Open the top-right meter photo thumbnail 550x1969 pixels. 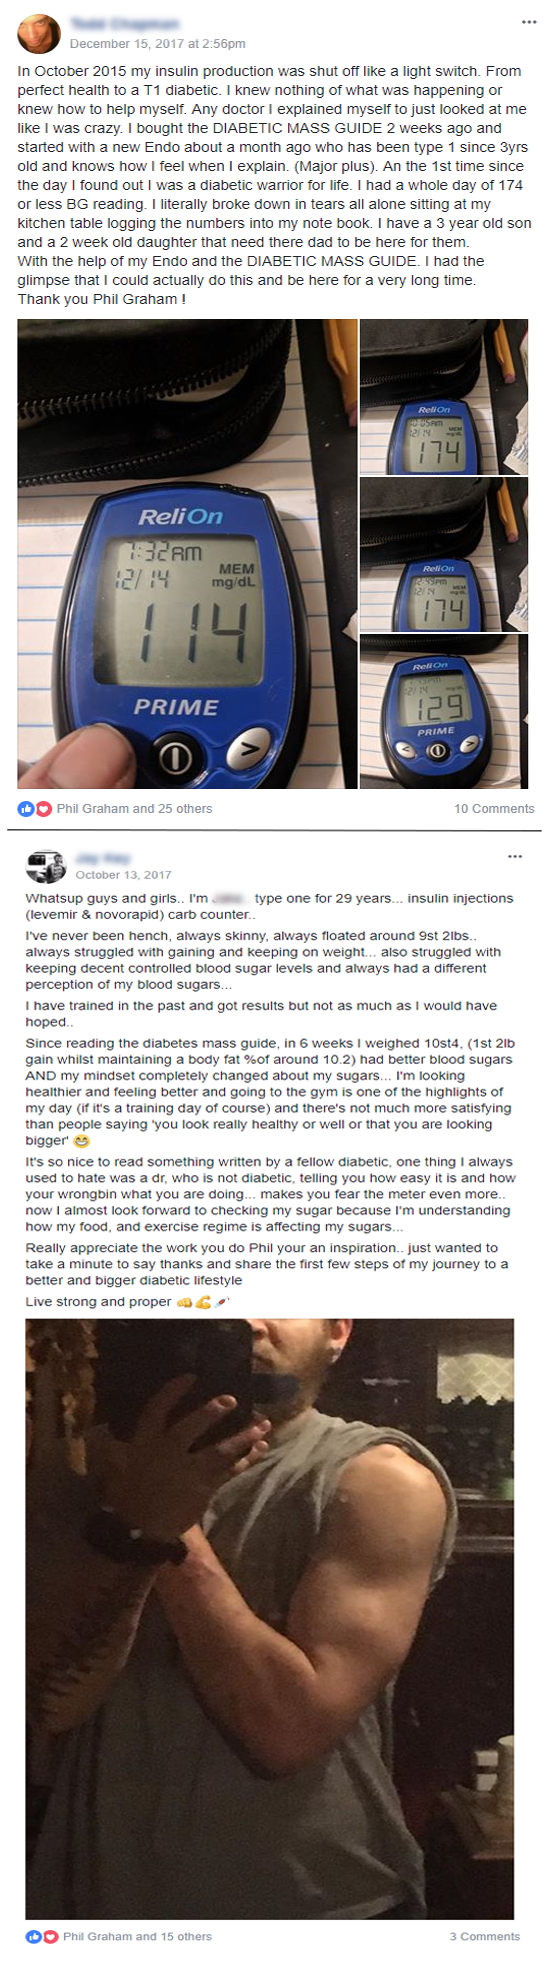tap(444, 396)
